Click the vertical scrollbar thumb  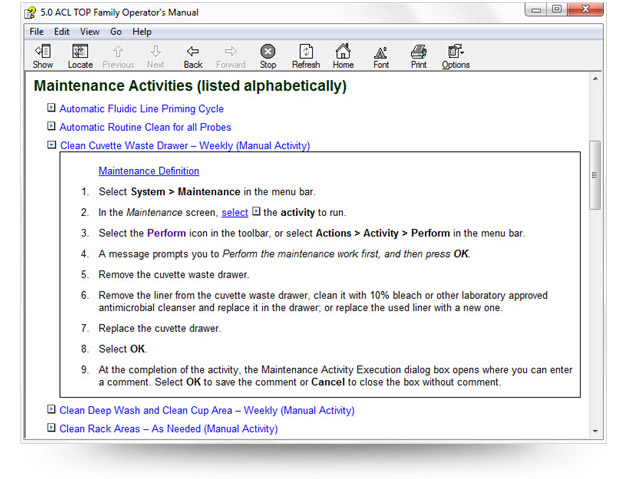(x=595, y=175)
